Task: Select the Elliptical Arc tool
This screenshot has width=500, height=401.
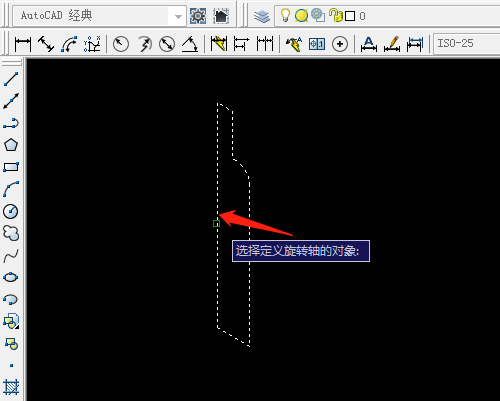Action: pyautogui.click(x=11, y=299)
